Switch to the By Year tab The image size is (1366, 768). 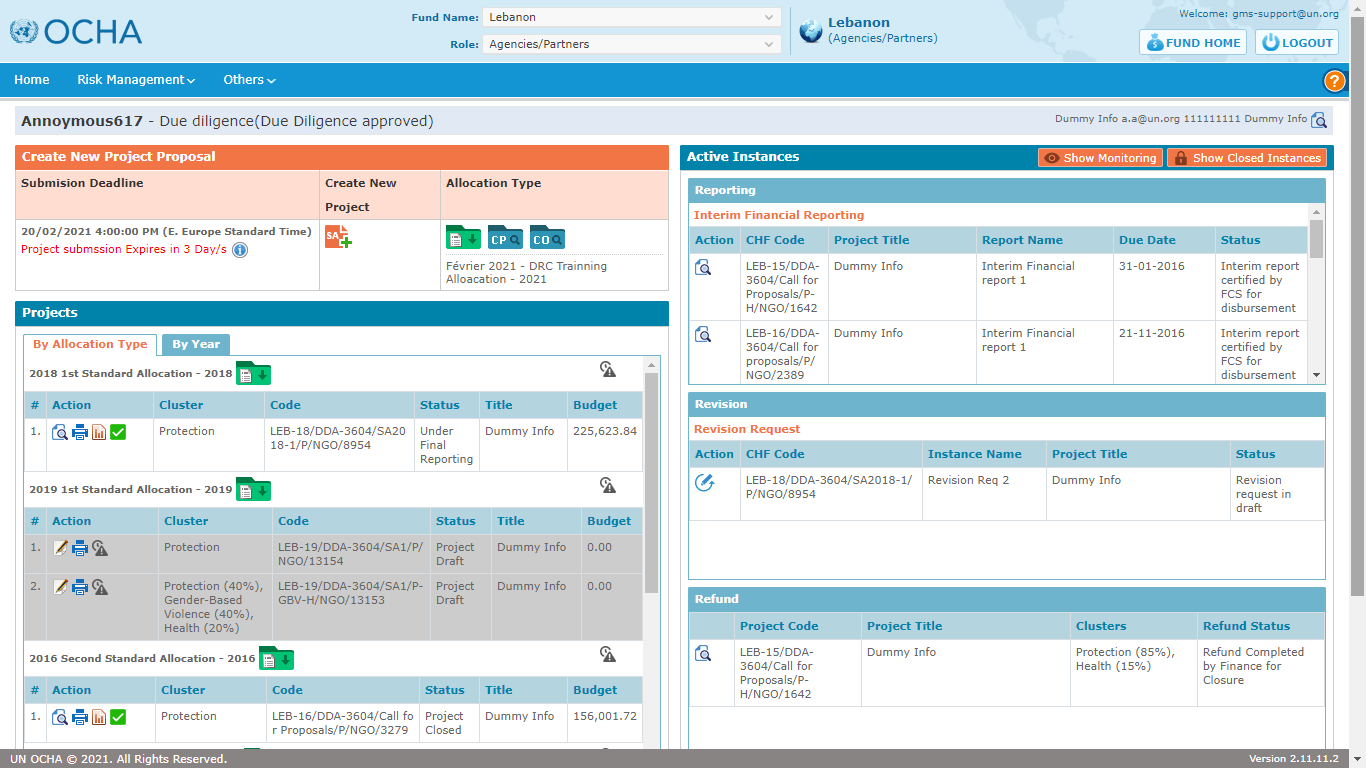(196, 344)
